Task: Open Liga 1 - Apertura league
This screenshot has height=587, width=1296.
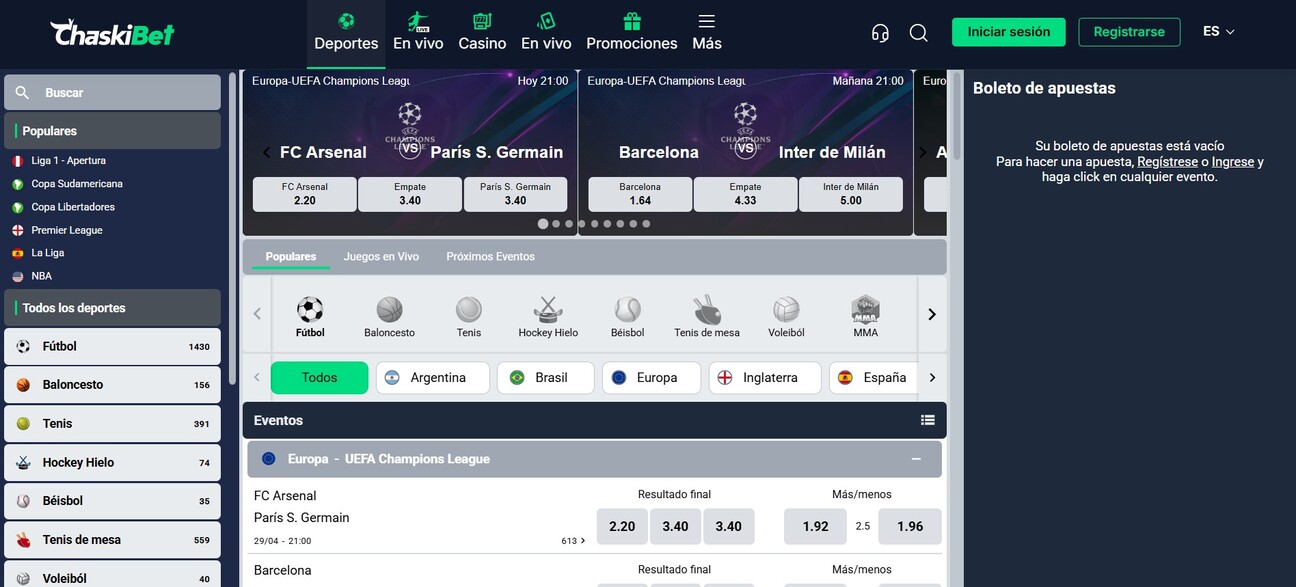Action: point(68,161)
